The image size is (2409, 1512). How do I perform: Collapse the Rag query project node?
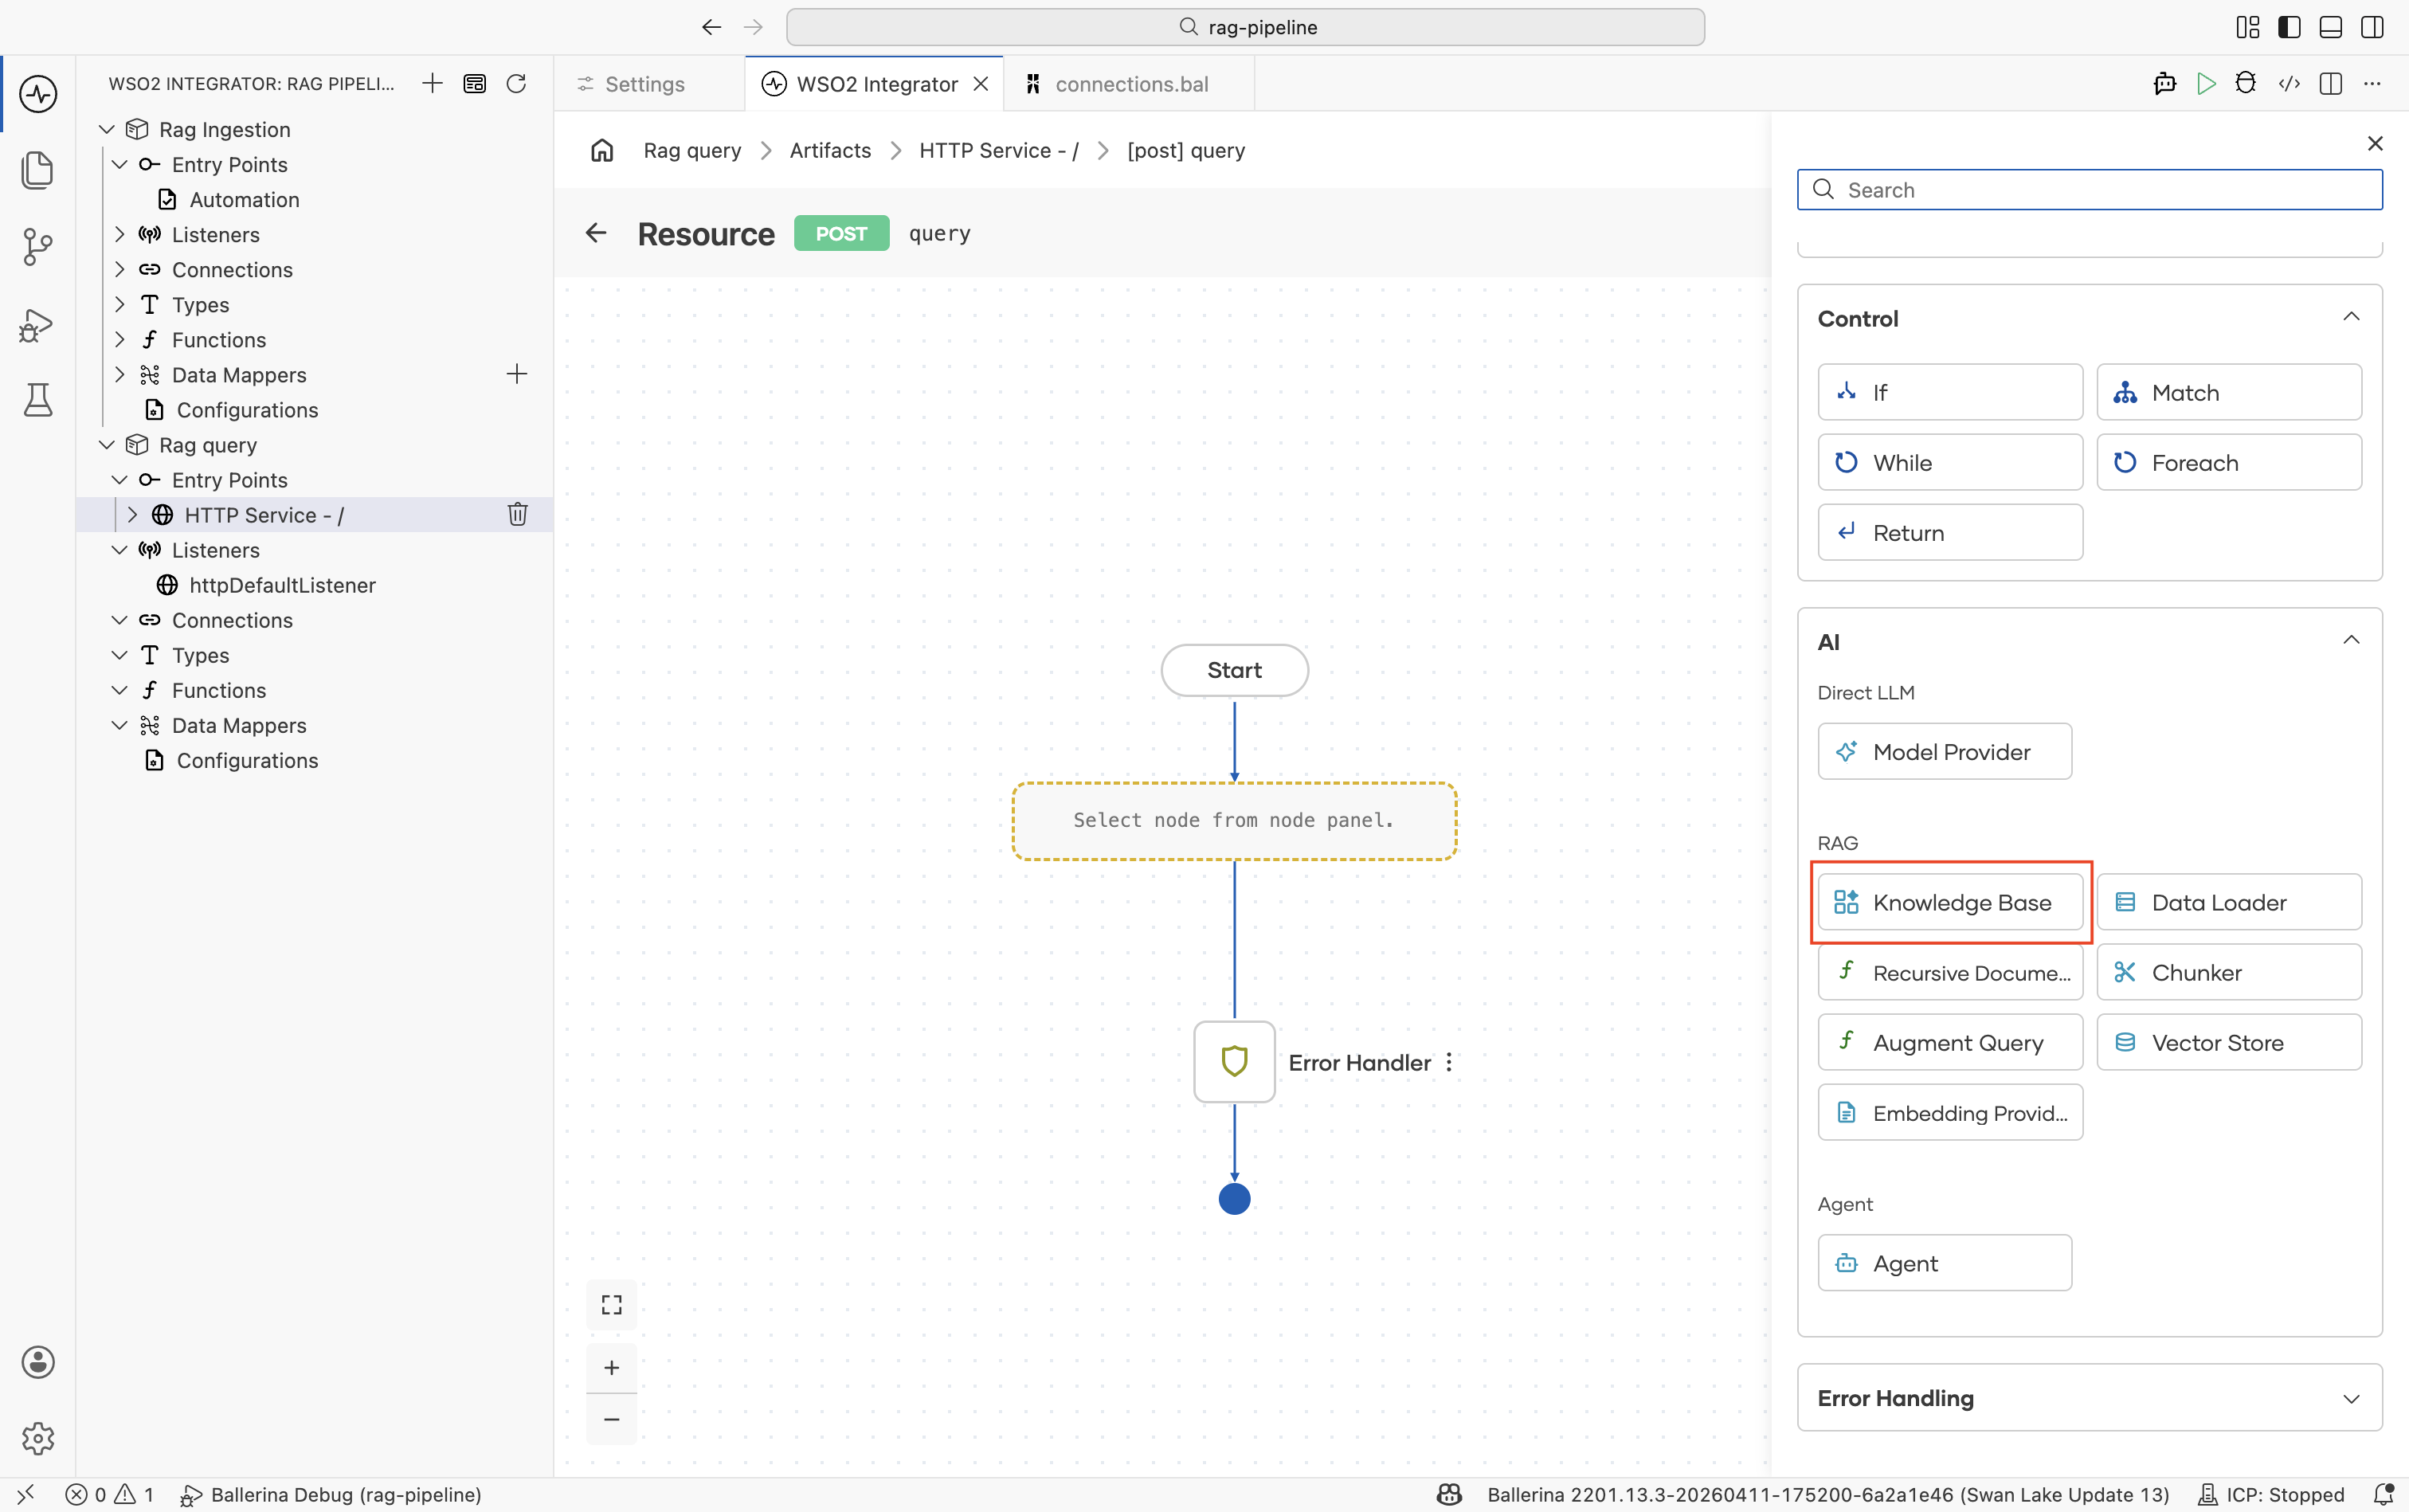coord(107,445)
